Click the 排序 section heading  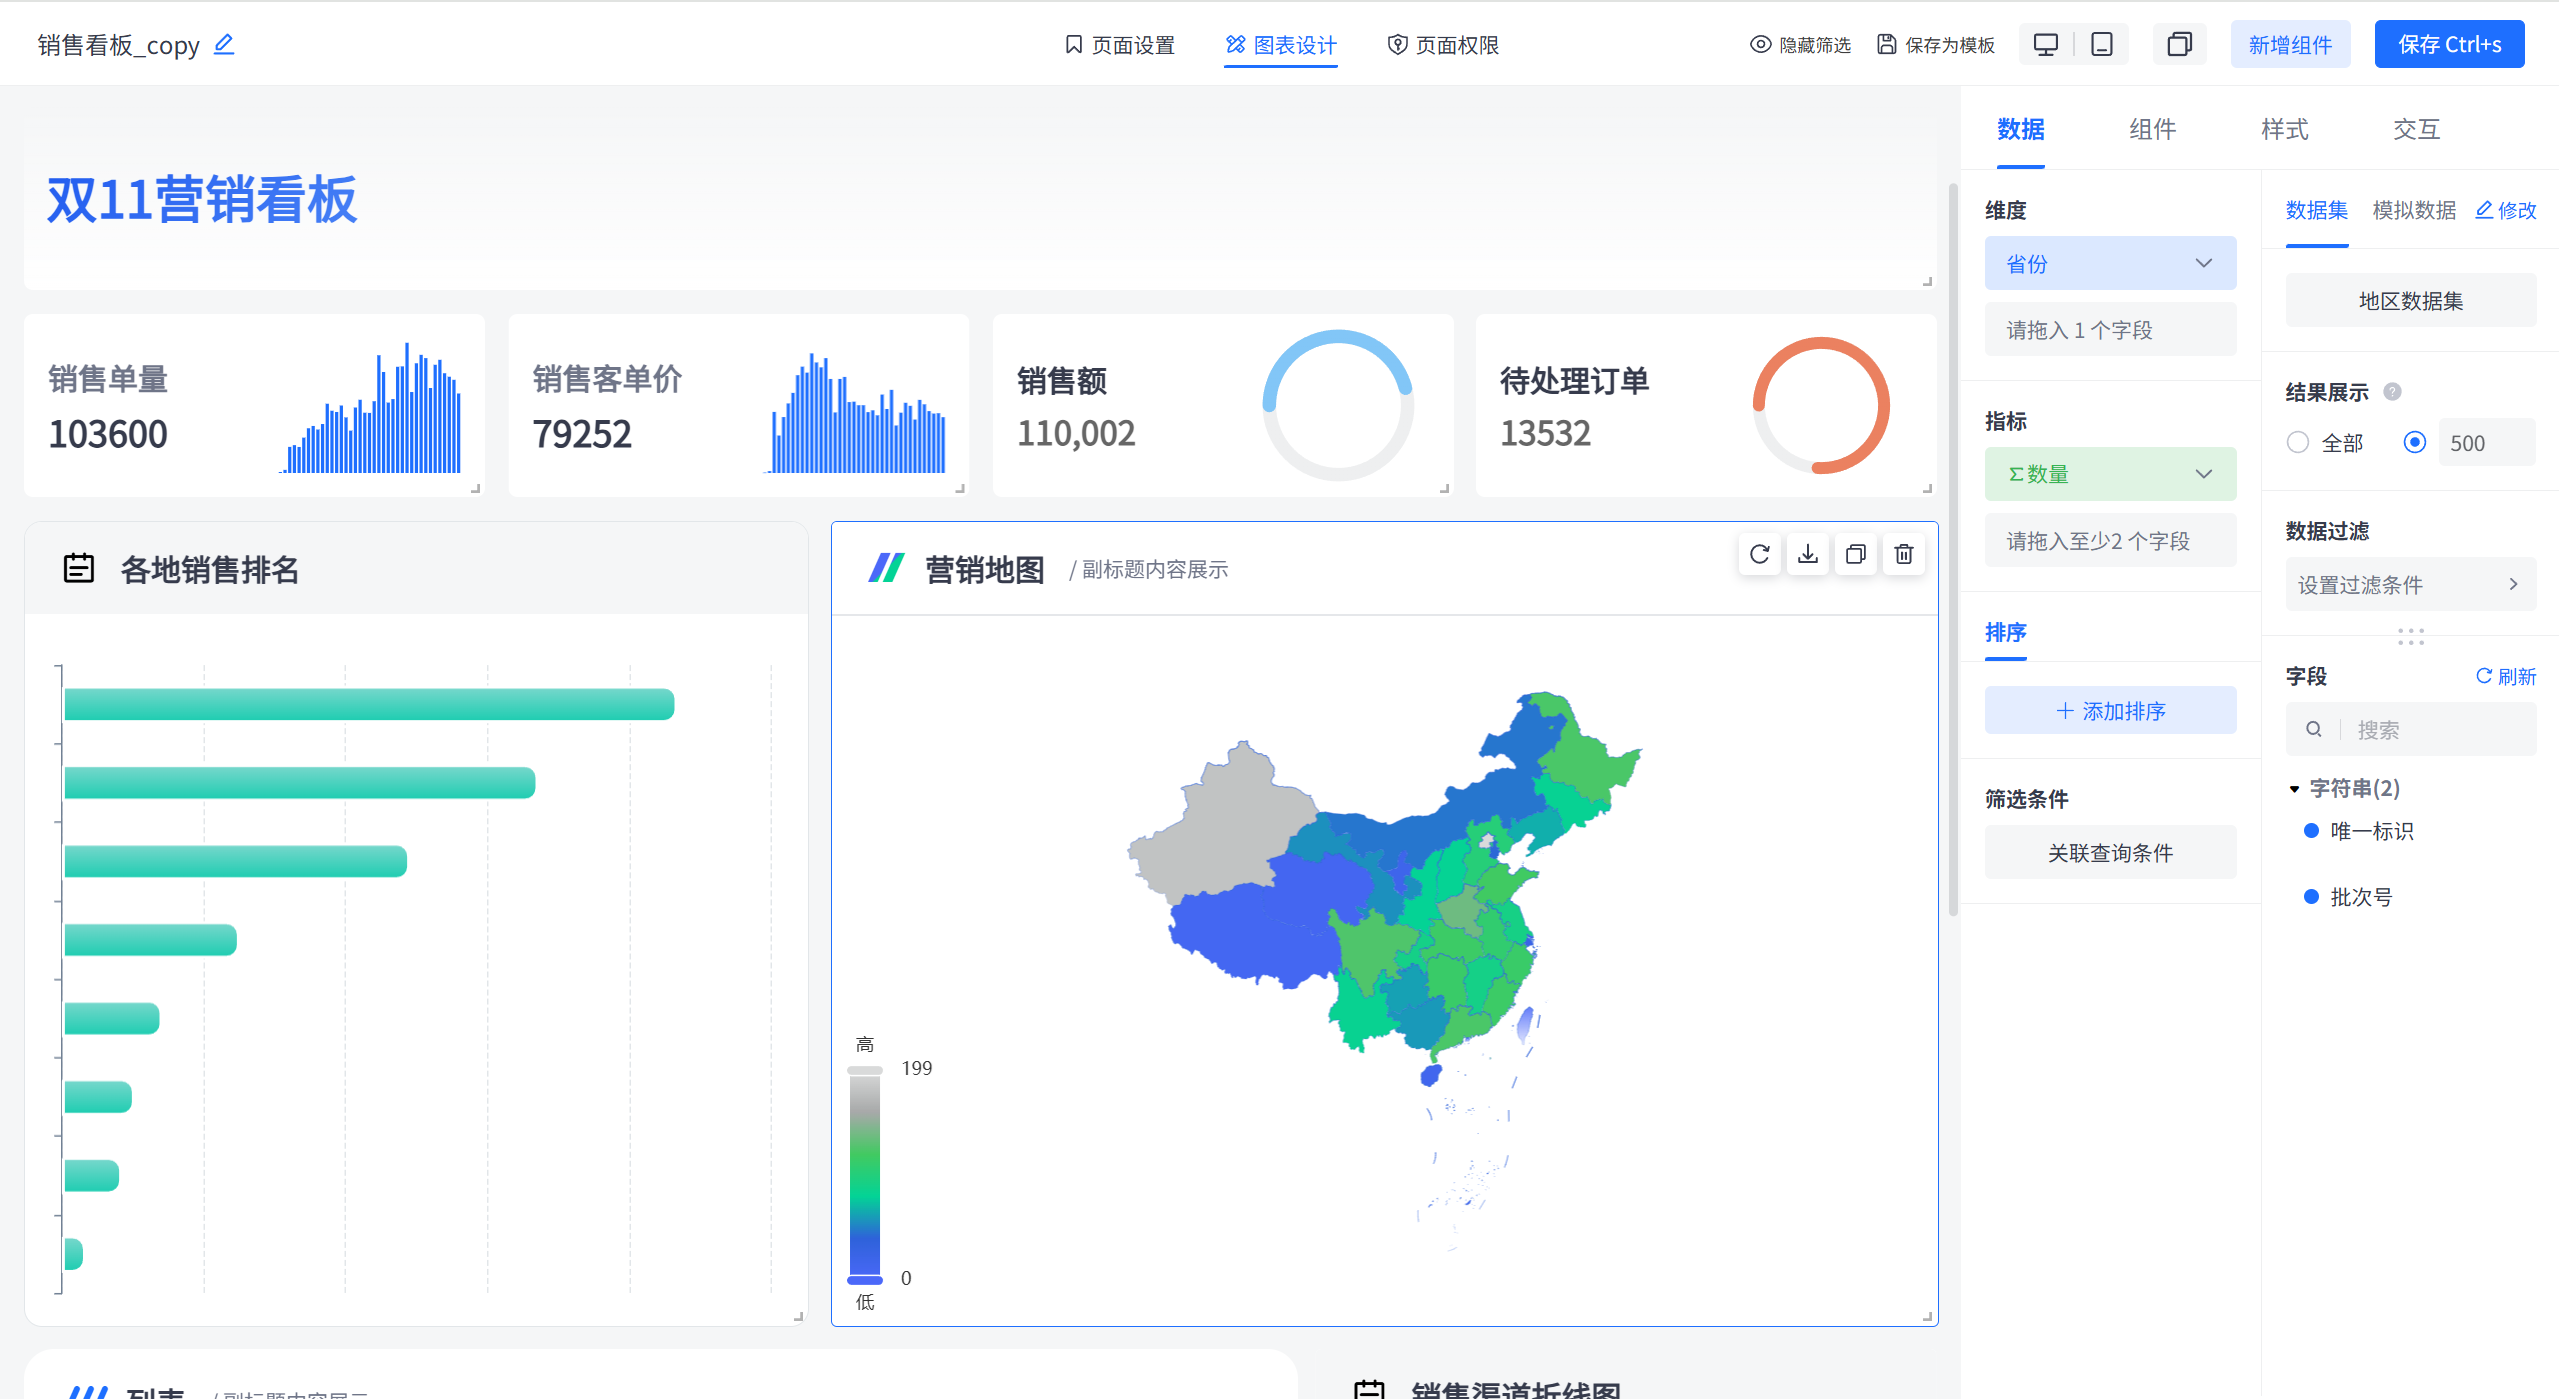click(x=2006, y=632)
